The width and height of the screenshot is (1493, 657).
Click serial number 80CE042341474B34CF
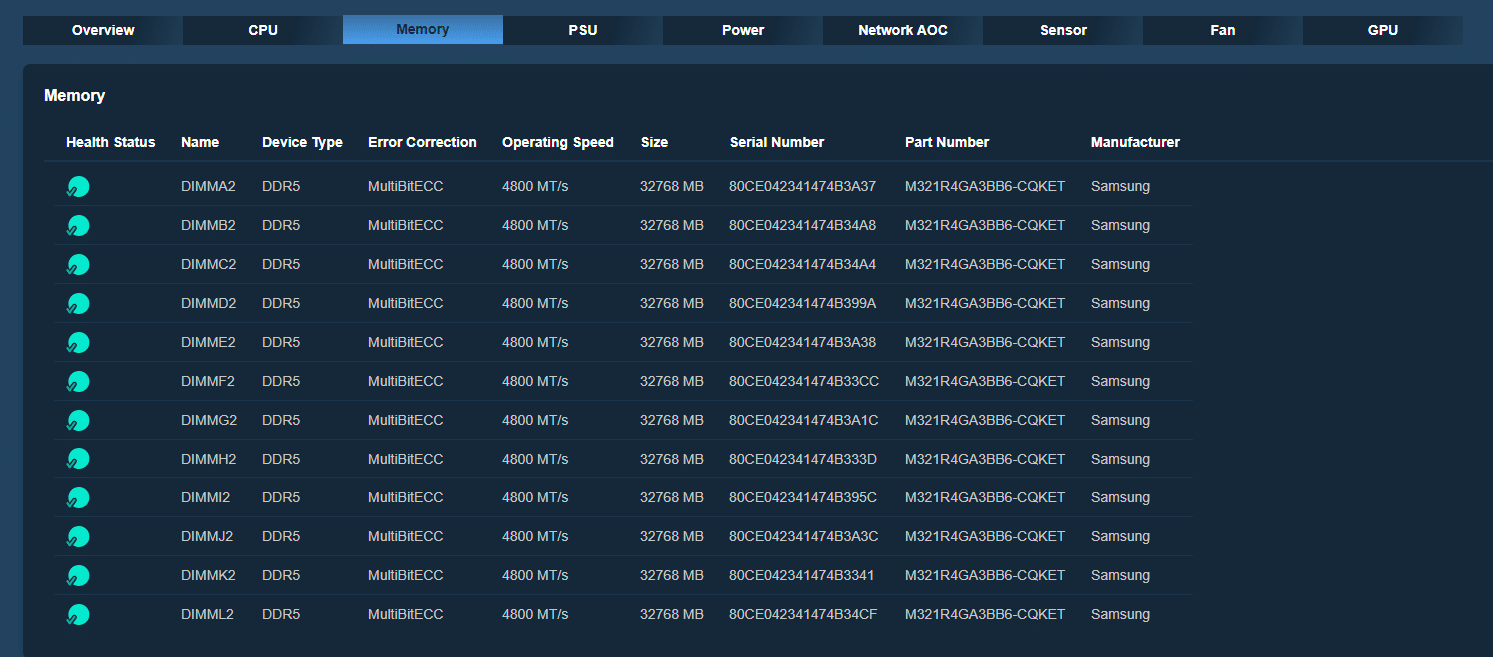point(803,614)
